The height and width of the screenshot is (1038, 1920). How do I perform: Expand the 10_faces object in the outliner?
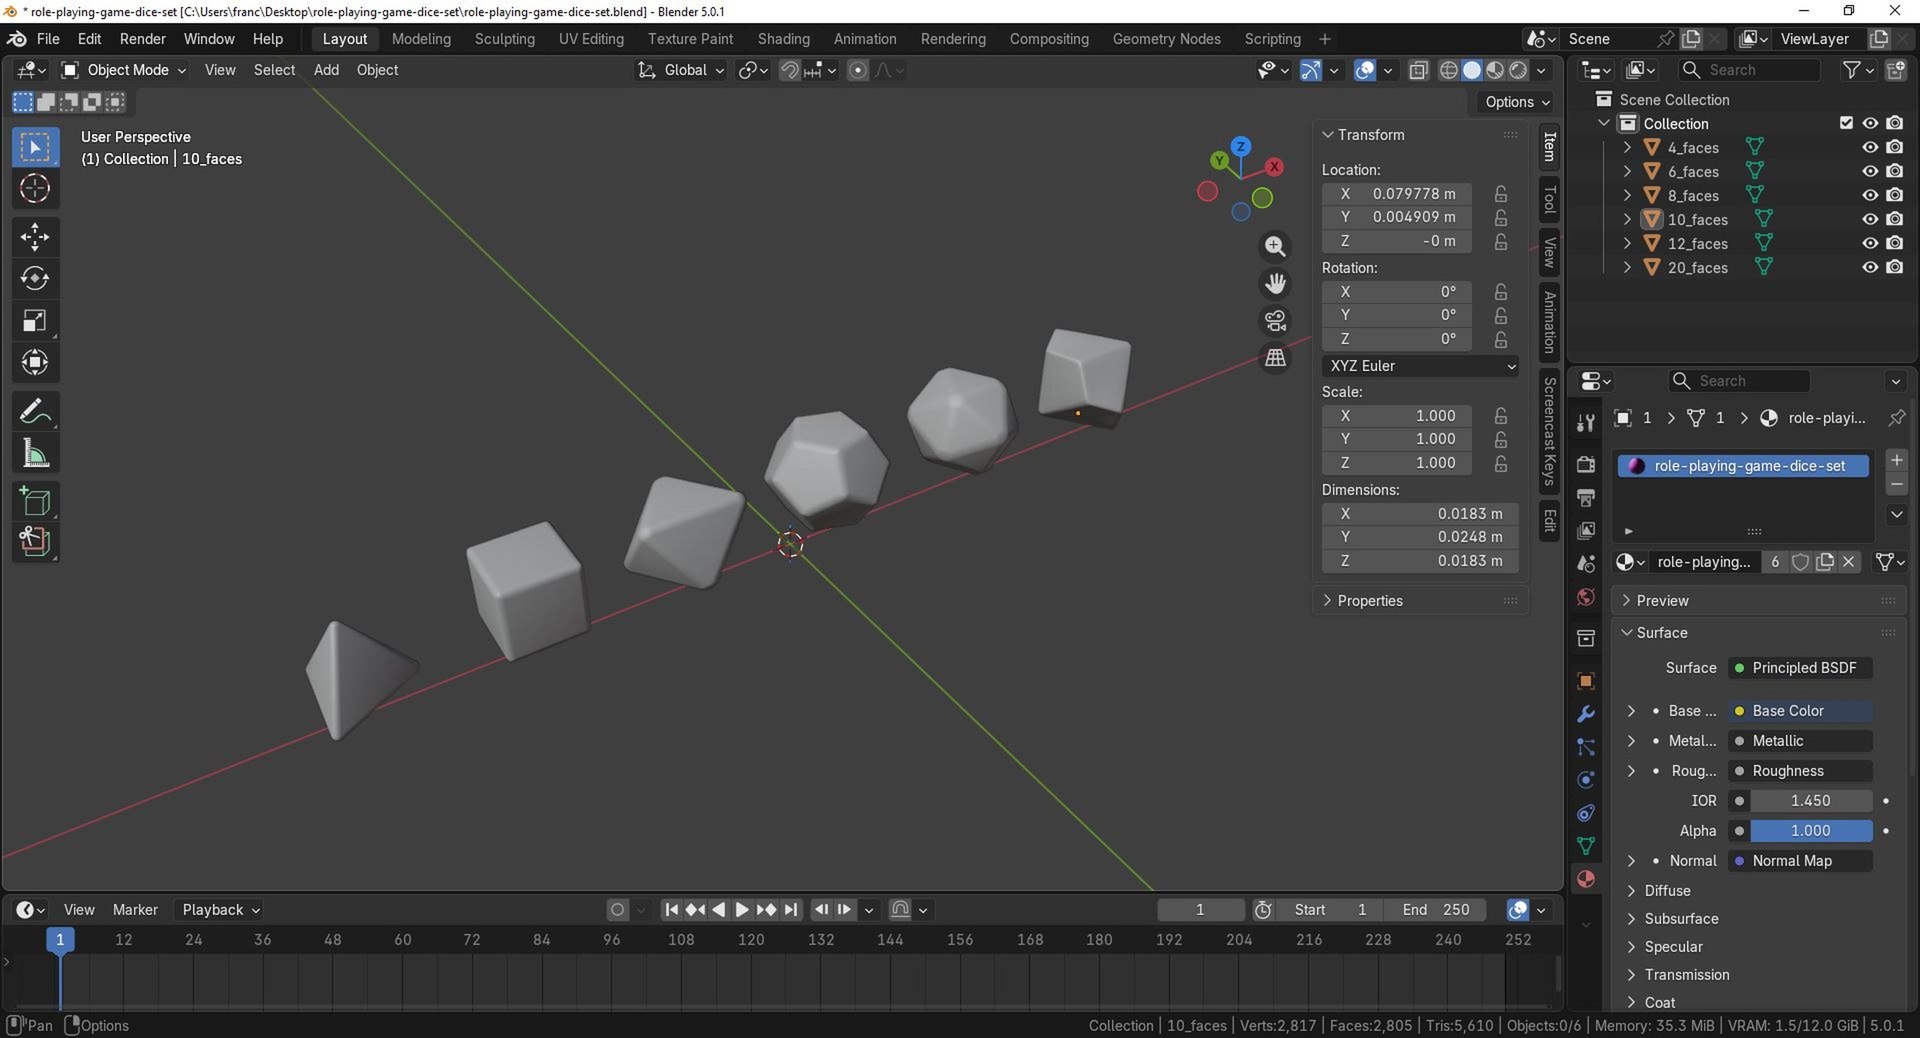[1627, 219]
